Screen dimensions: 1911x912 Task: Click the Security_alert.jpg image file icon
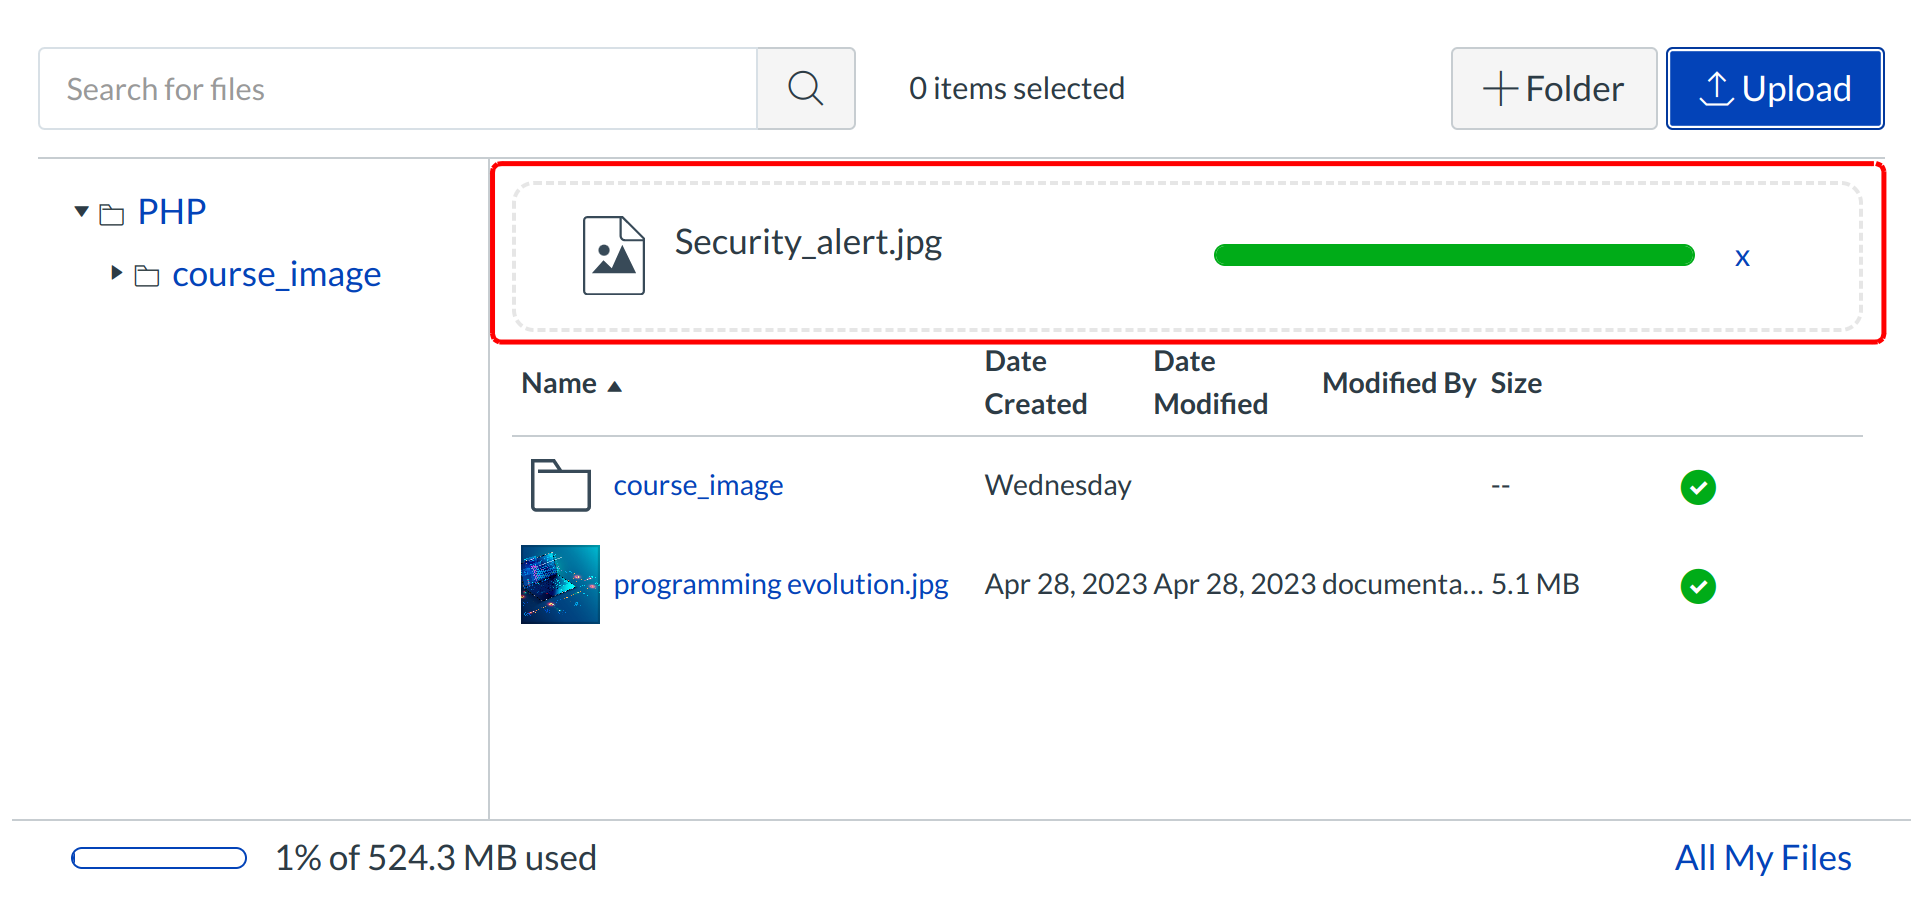(x=613, y=256)
